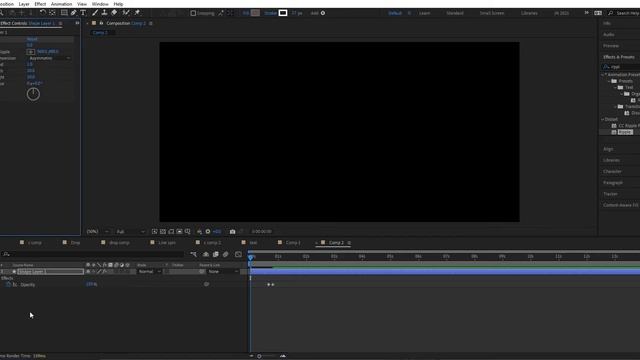640x360 pixels.
Task: Click the zoom out mountain icon under timeline
Action: (251, 356)
